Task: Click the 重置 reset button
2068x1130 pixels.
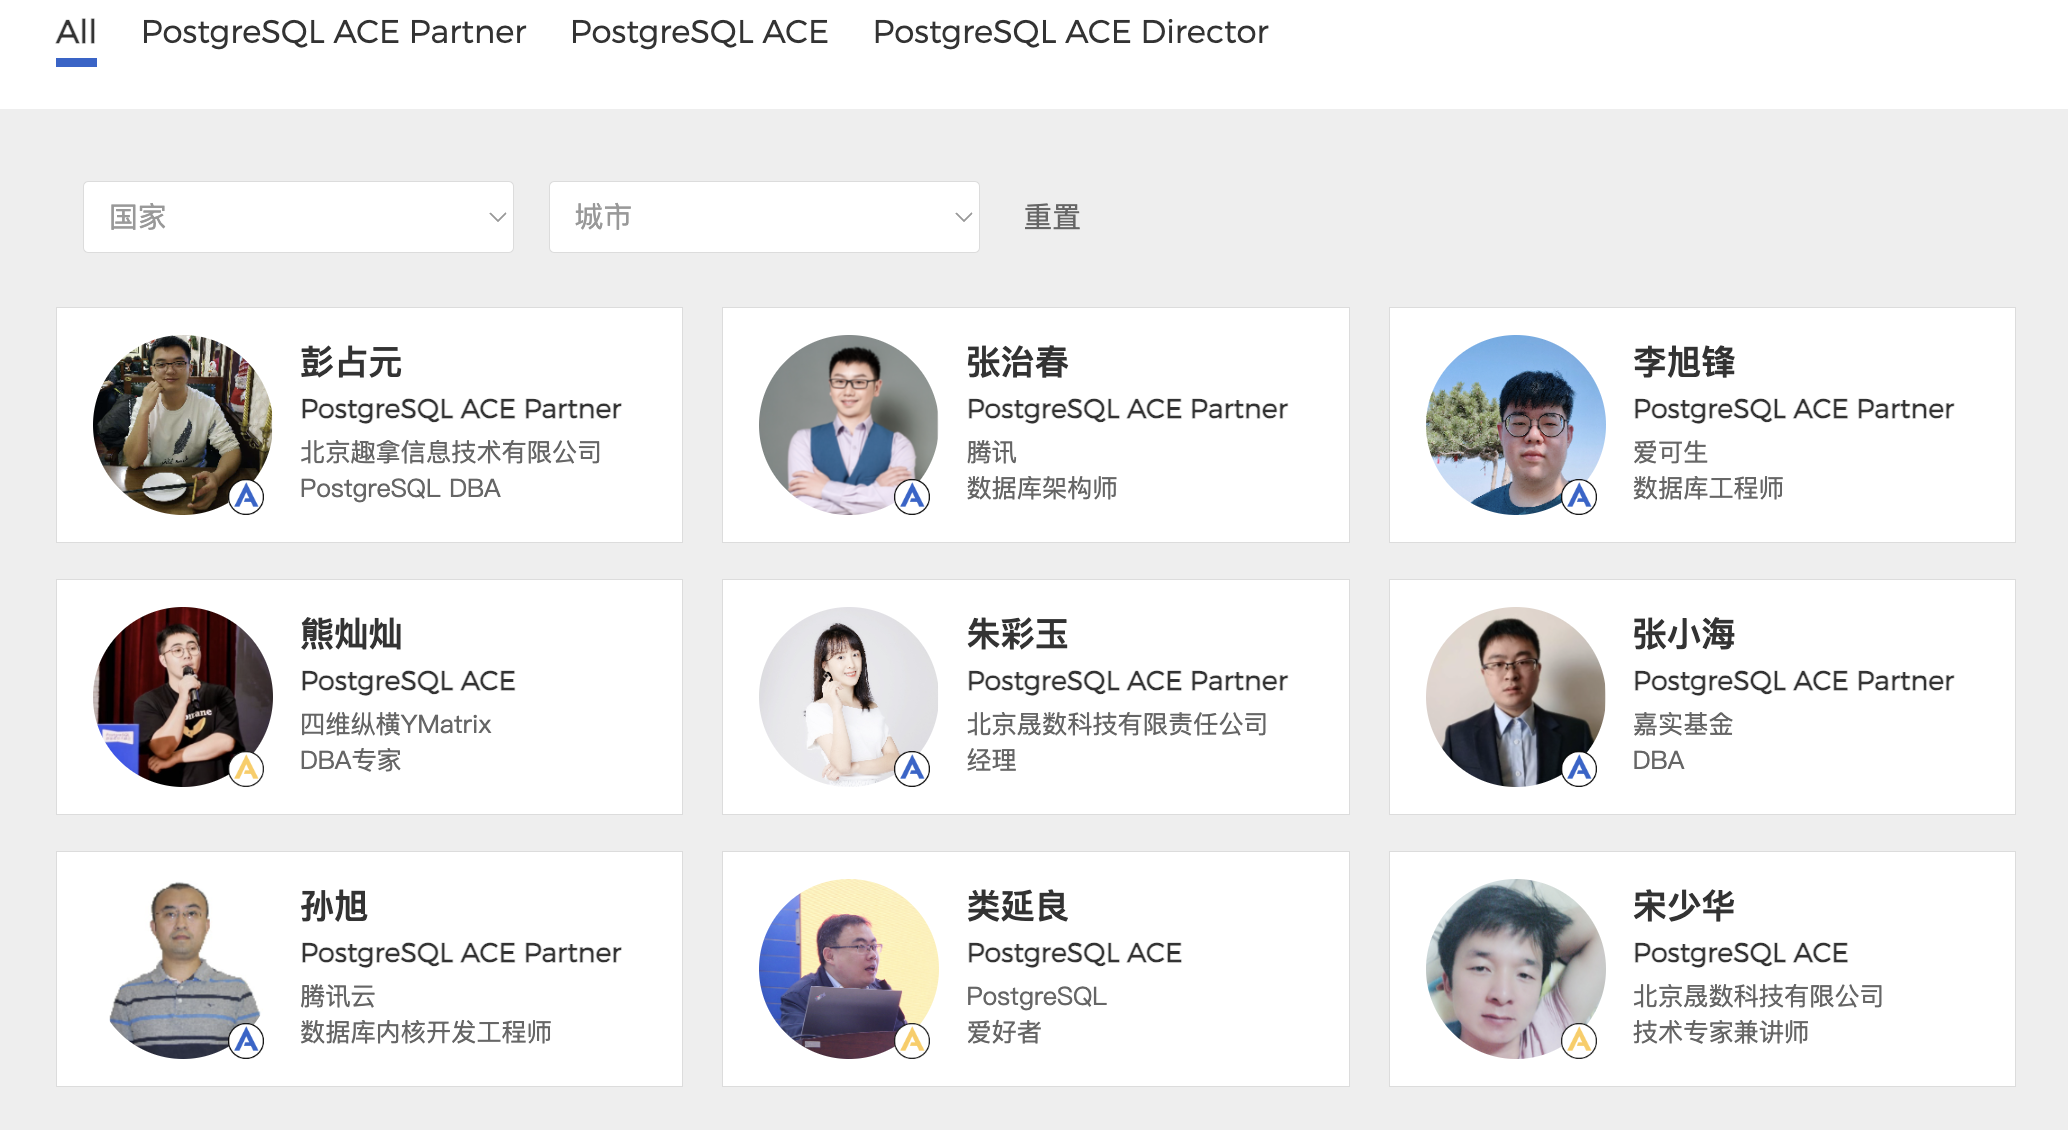Action: [x=1051, y=217]
